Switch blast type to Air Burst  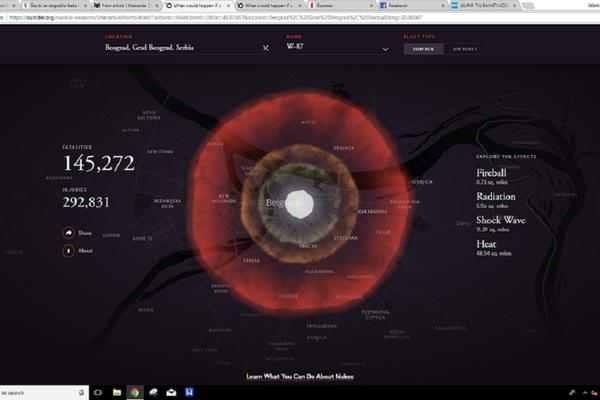(465, 47)
